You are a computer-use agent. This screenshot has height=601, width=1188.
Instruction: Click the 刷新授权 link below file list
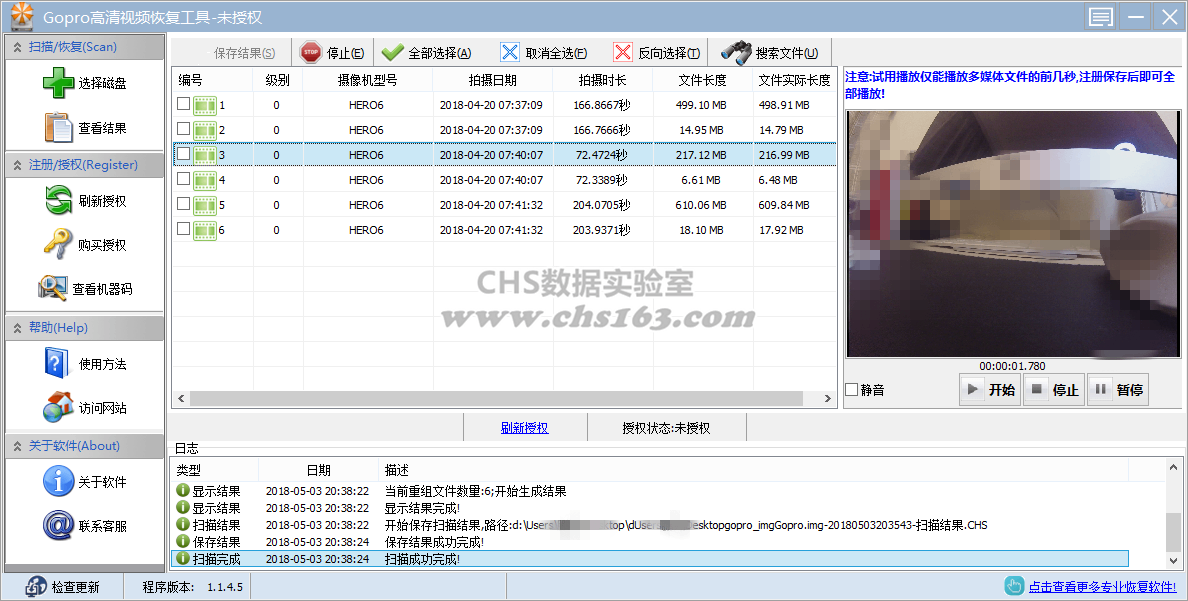524,428
